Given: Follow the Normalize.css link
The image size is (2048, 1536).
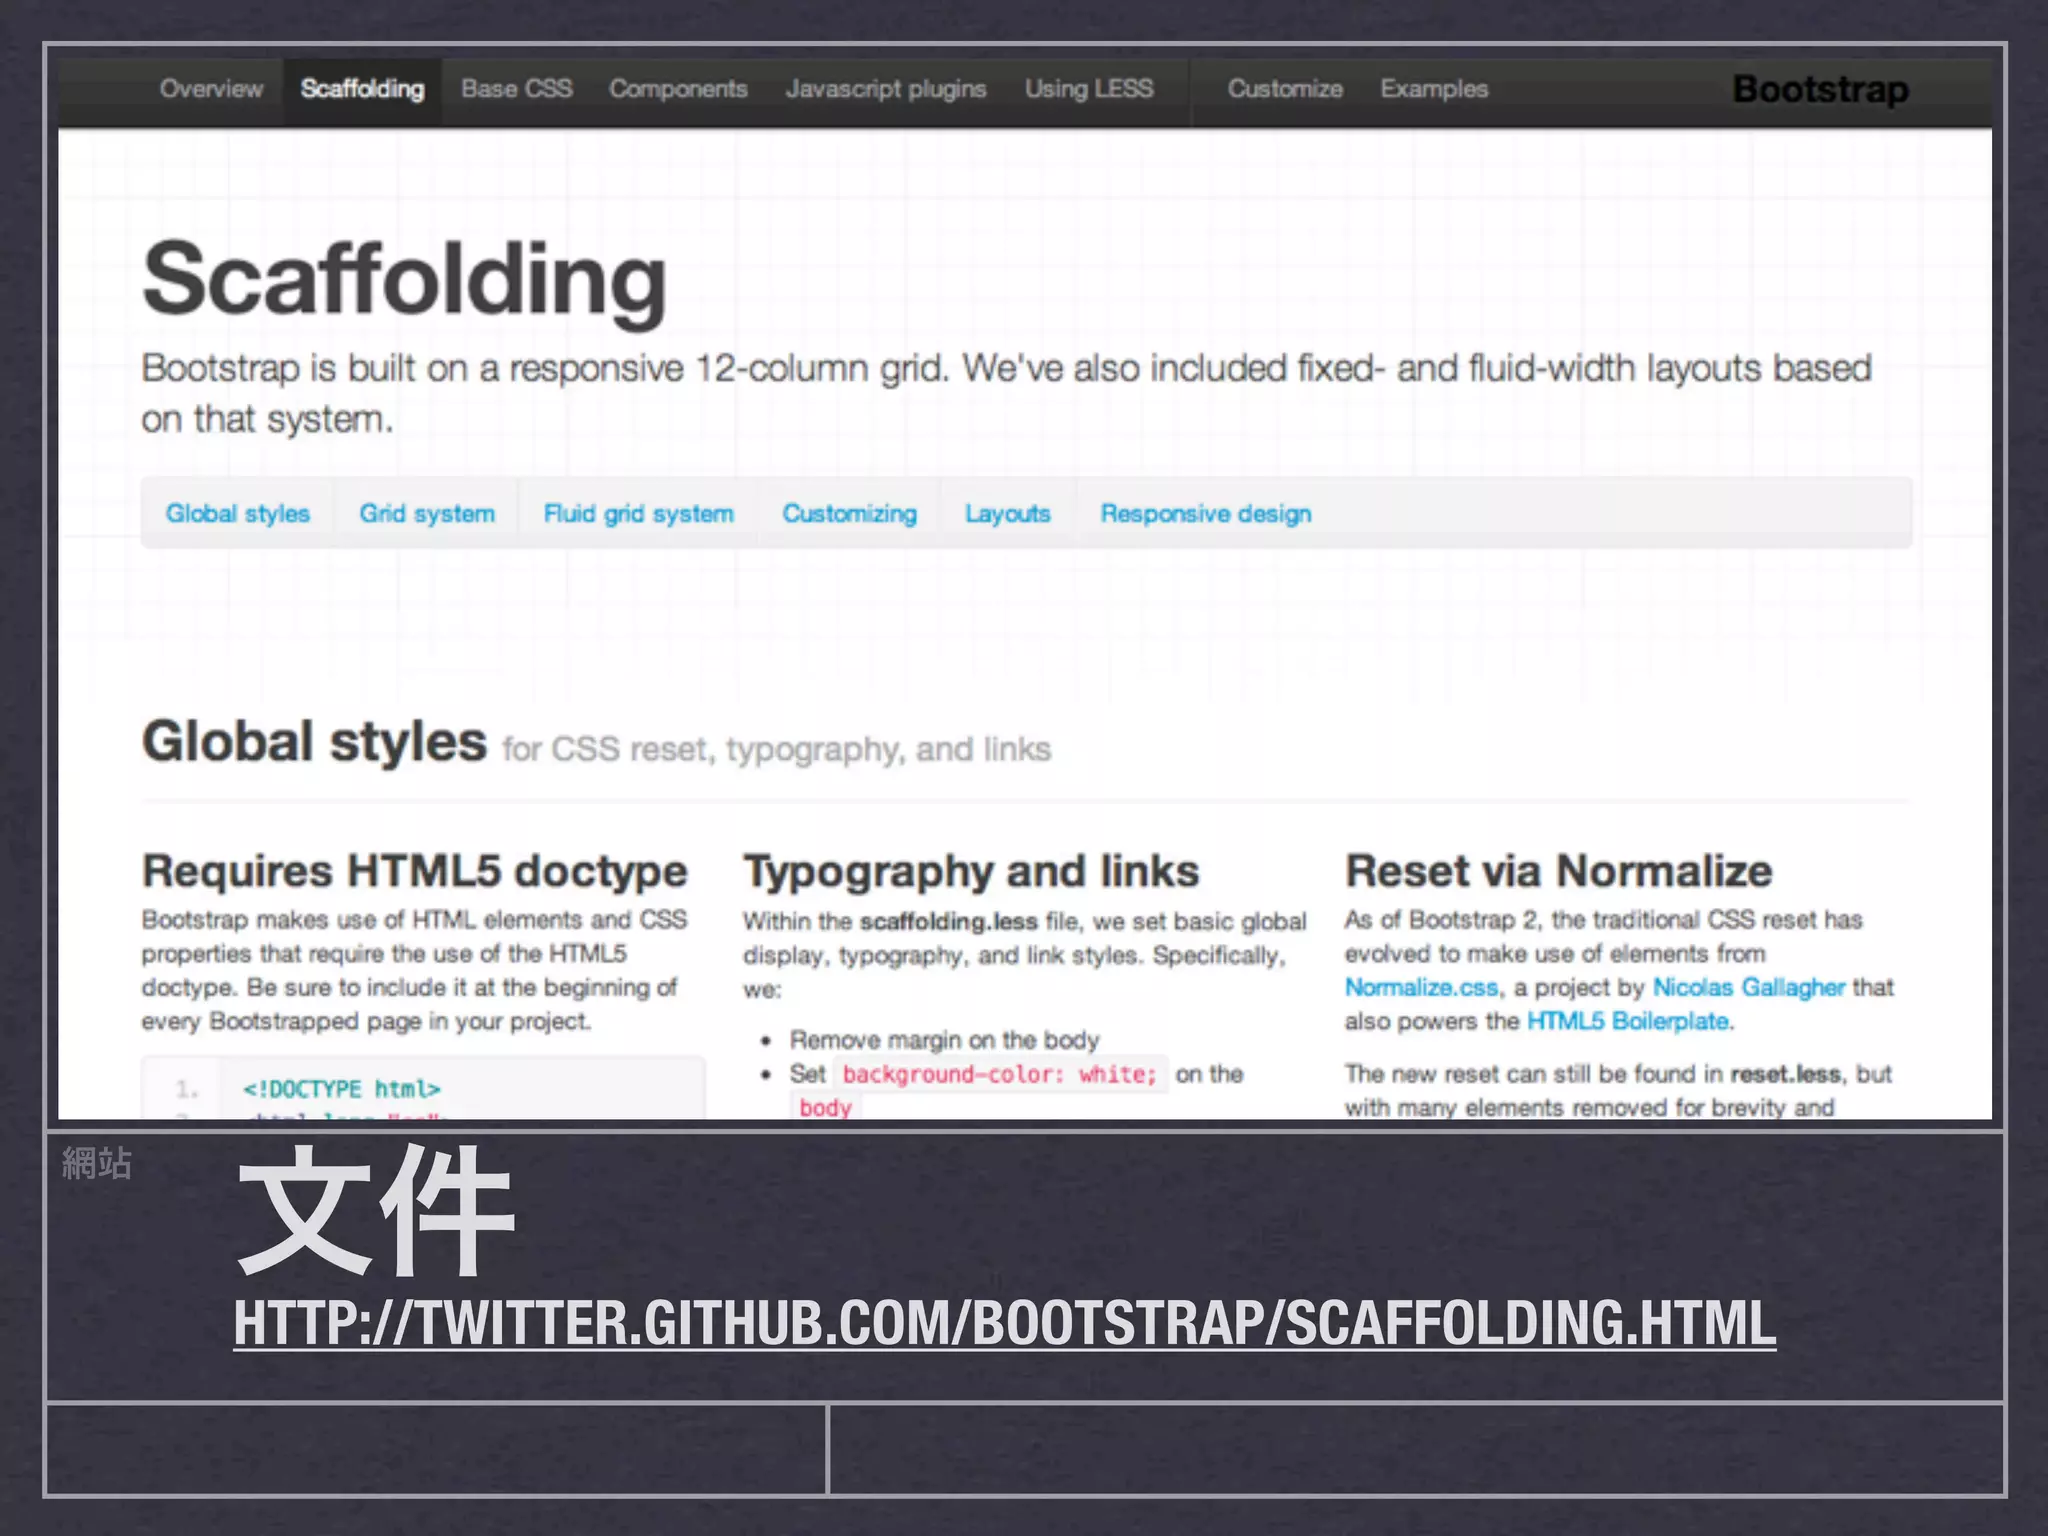Looking at the screenshot, I should pyautogui.click(x=1421, y=988).
